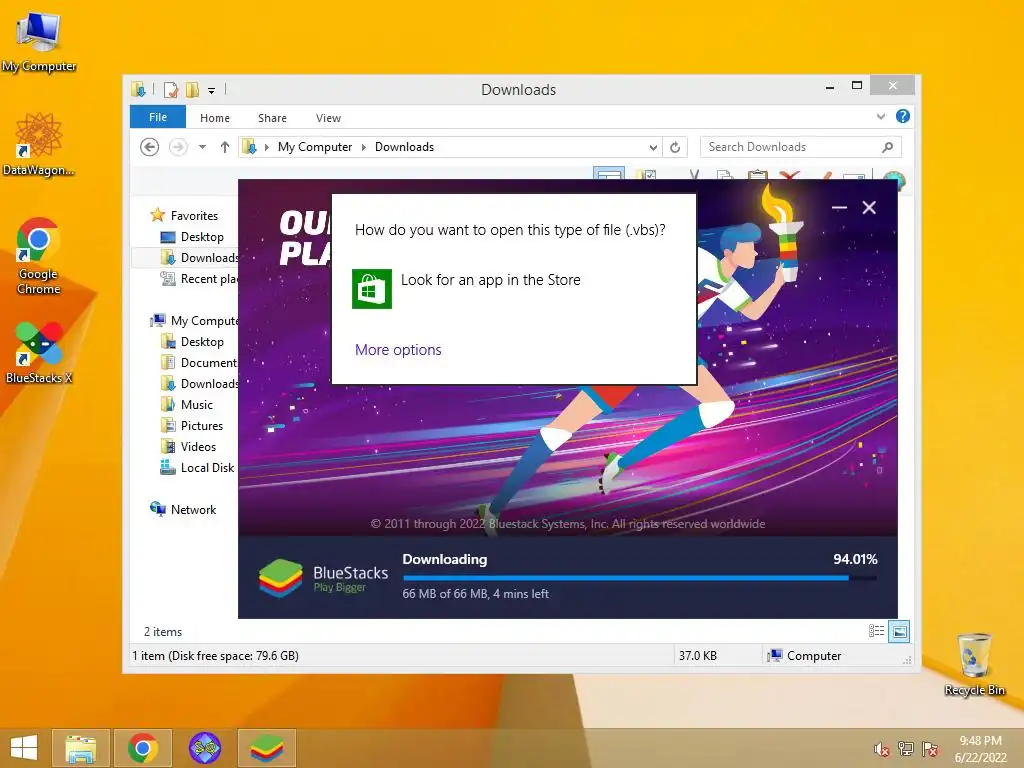Screen dimensions: 1024x768
Task: Click the New Folder quick access icon
Action: click(193, 90)
